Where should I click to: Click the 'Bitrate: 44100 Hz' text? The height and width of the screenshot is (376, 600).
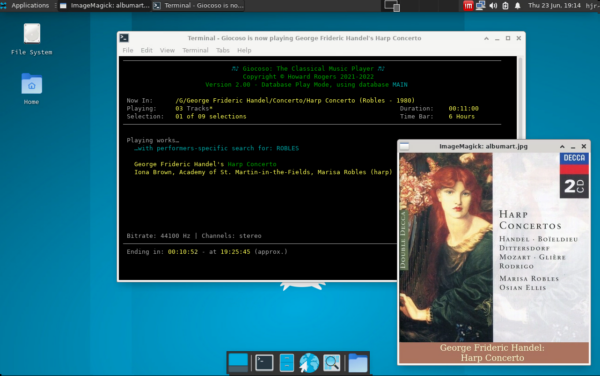(158, 236)
